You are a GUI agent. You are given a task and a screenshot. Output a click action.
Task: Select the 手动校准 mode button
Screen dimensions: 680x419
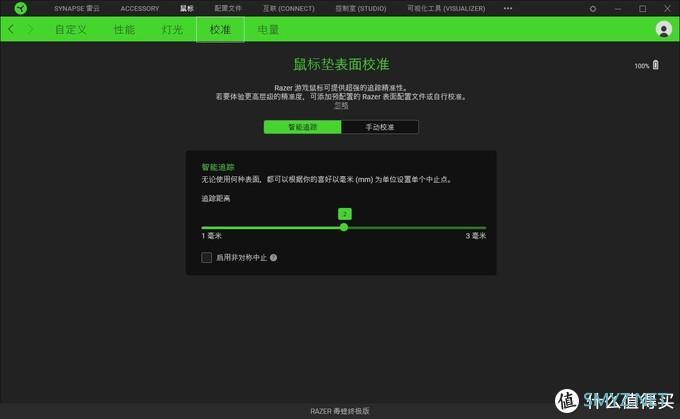[x=380, y=127]
